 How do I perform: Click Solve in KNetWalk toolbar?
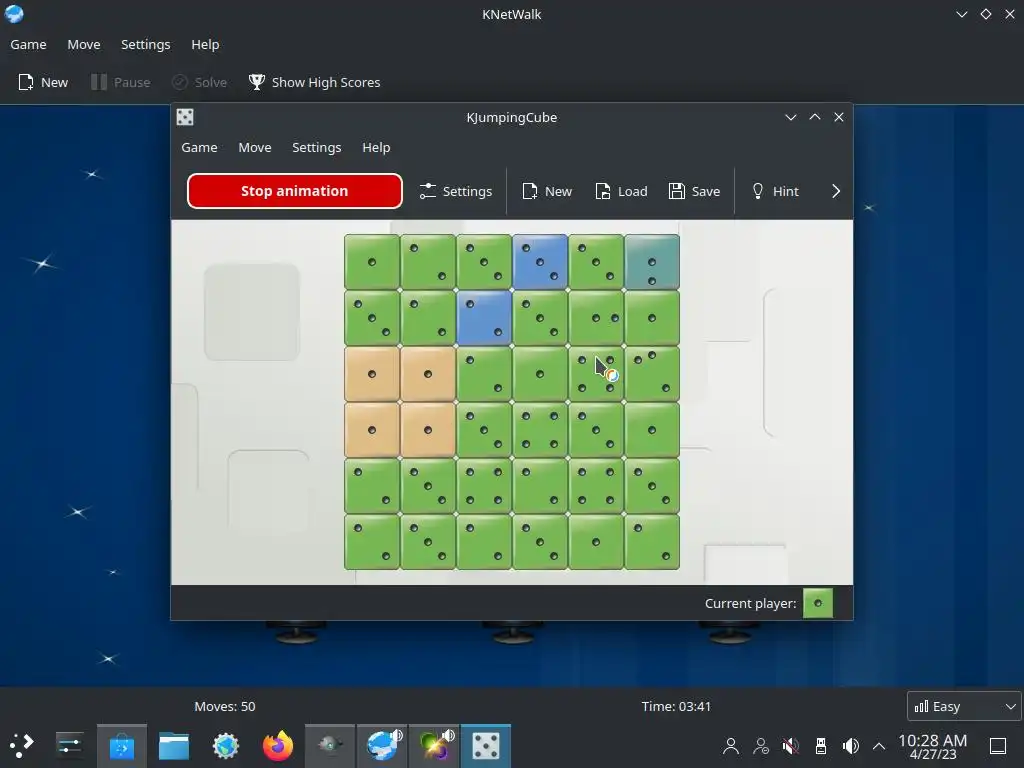click(199, 82)
